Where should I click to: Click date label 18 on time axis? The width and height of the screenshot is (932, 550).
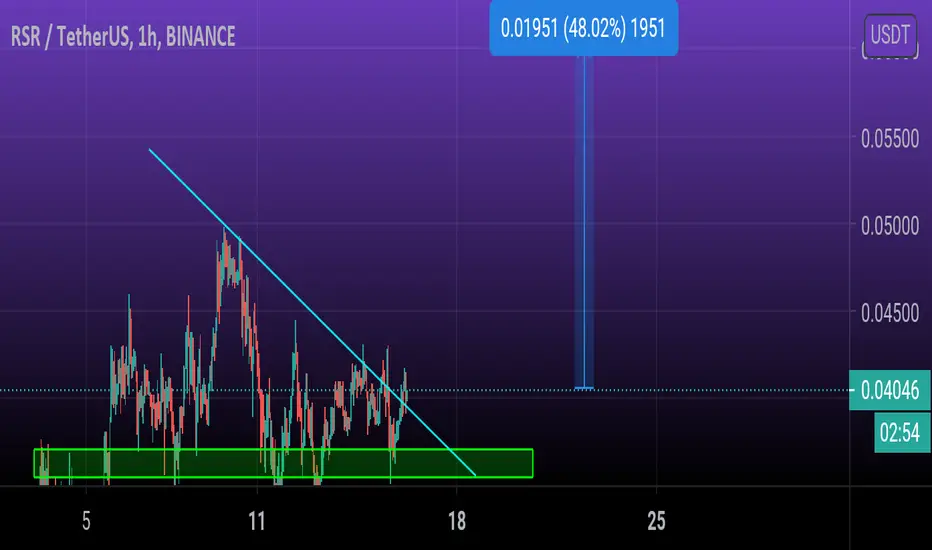(x=456, y=521)
